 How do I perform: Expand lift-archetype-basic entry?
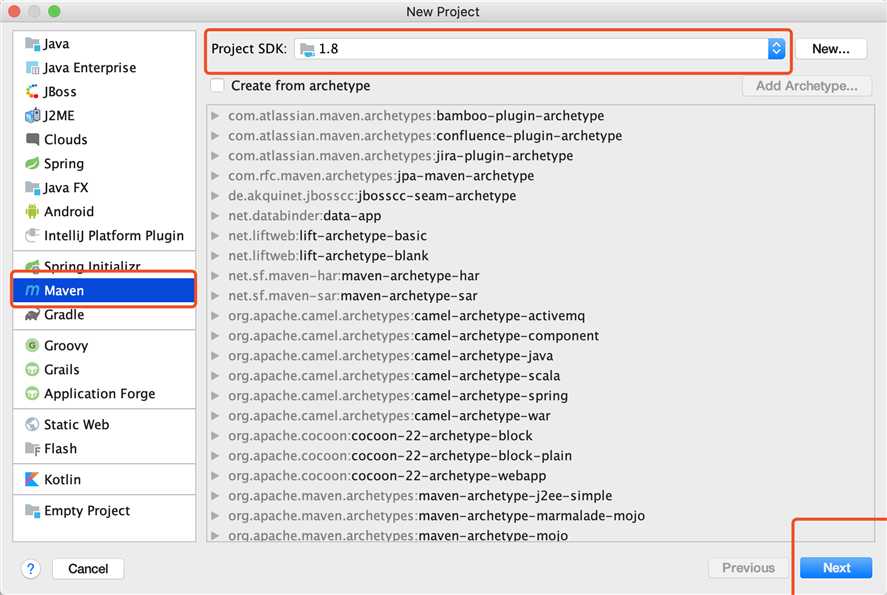pyautogui.click(x=215, y=236)
